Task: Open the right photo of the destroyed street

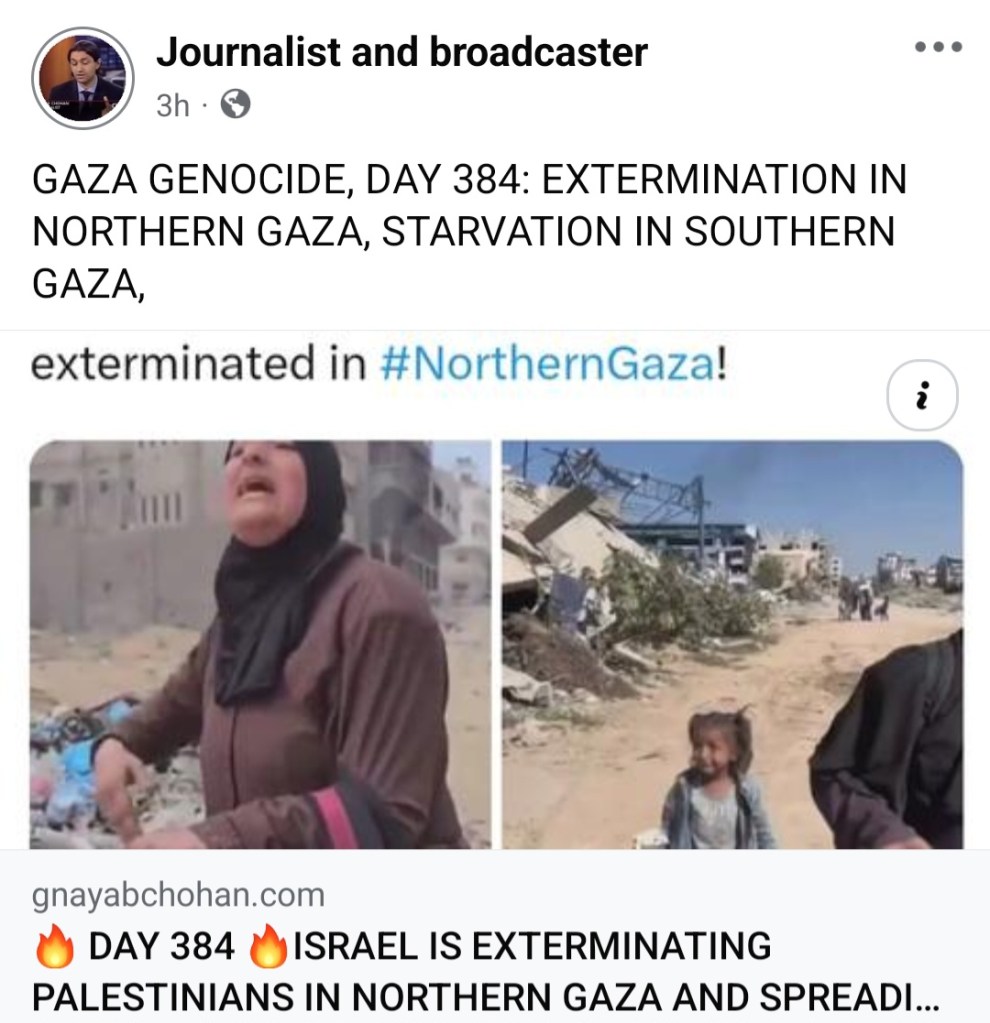Action: [x=732, y=645]
